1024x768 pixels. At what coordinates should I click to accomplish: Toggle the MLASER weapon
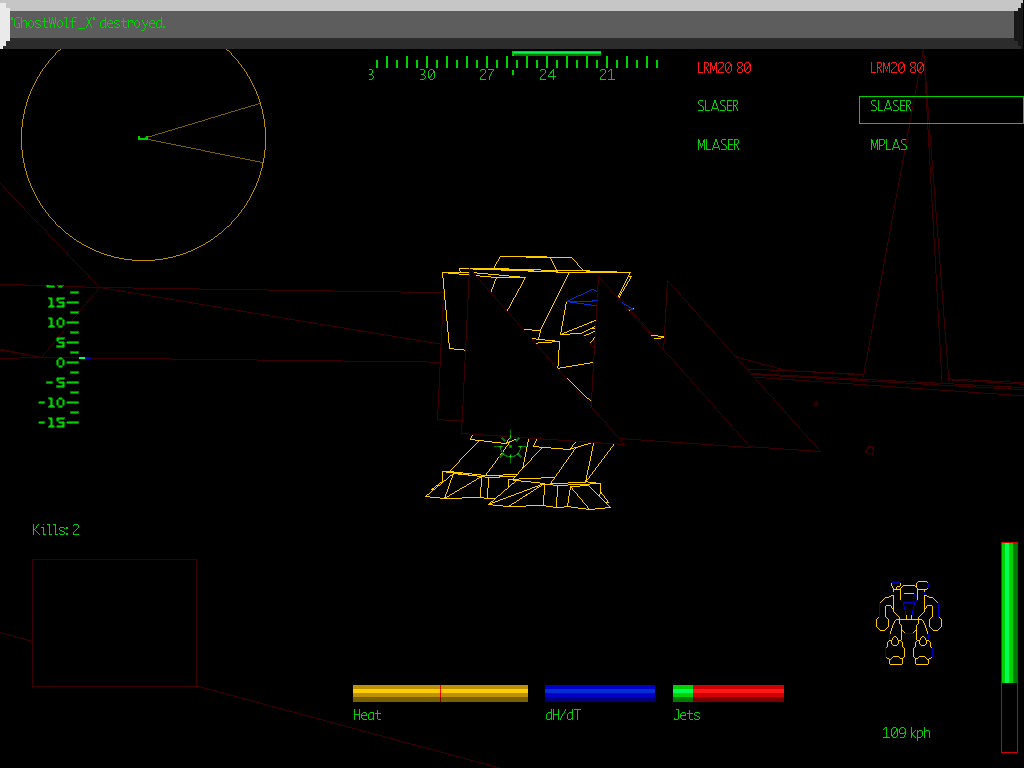(x=718, y=145)
